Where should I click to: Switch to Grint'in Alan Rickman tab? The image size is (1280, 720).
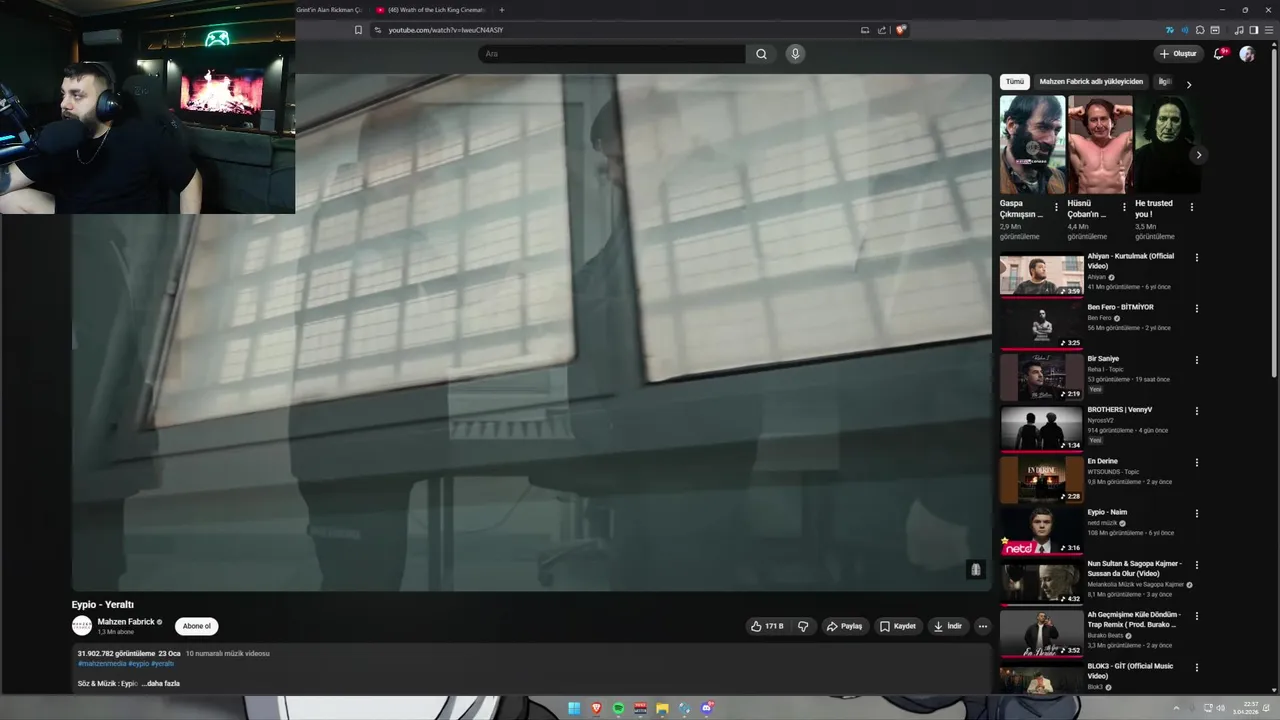click(x=330, y=9)
